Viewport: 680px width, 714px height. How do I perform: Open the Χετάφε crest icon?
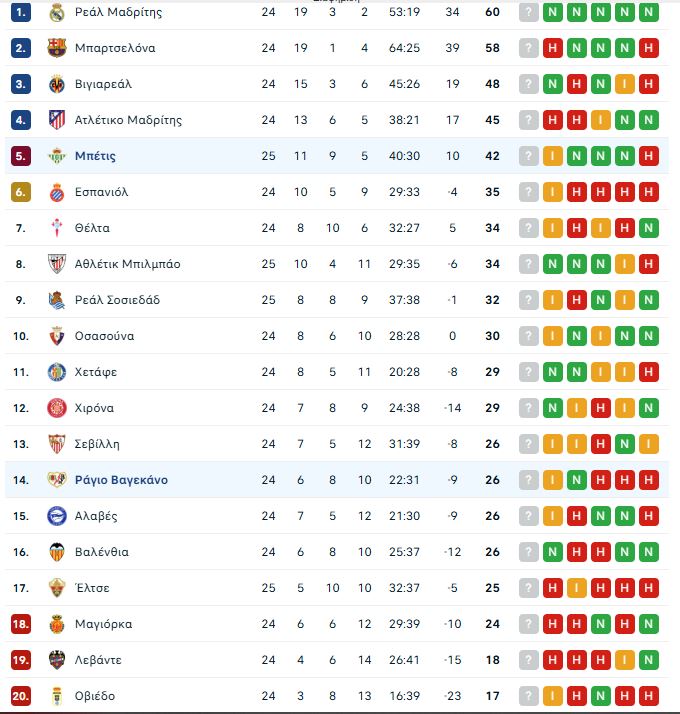click(x=57, y=372)
